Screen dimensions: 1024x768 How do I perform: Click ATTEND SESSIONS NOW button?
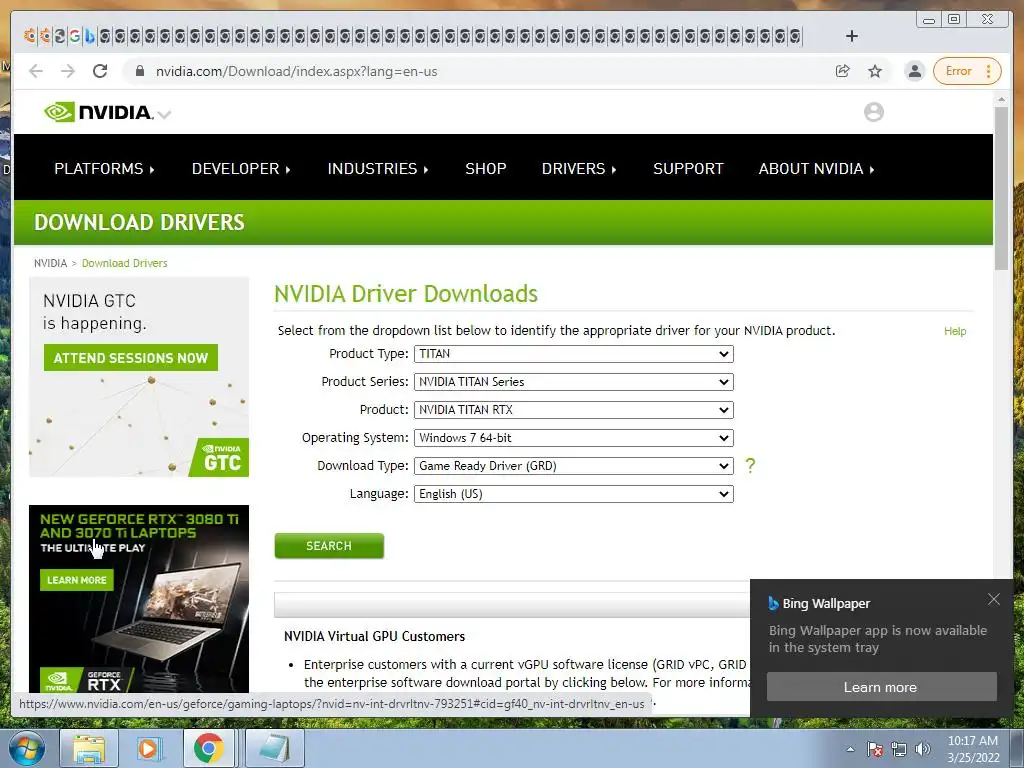pos(131,358)
